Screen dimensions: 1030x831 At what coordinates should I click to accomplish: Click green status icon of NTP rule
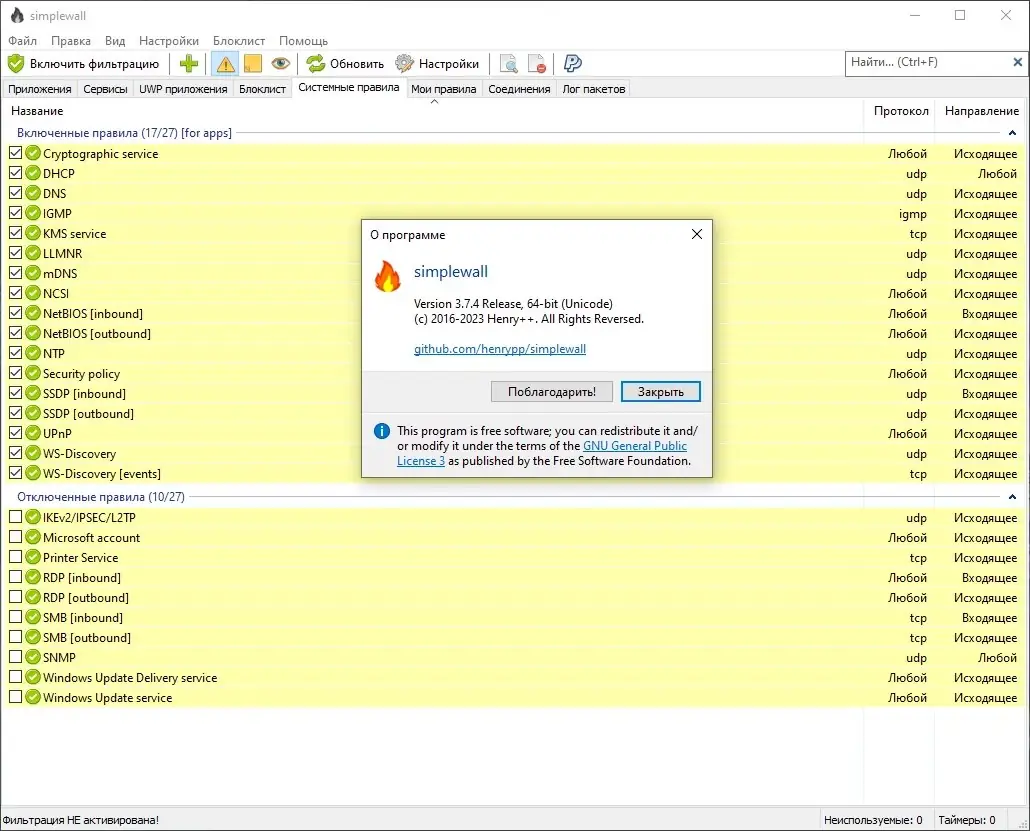(x=33, y=353)
